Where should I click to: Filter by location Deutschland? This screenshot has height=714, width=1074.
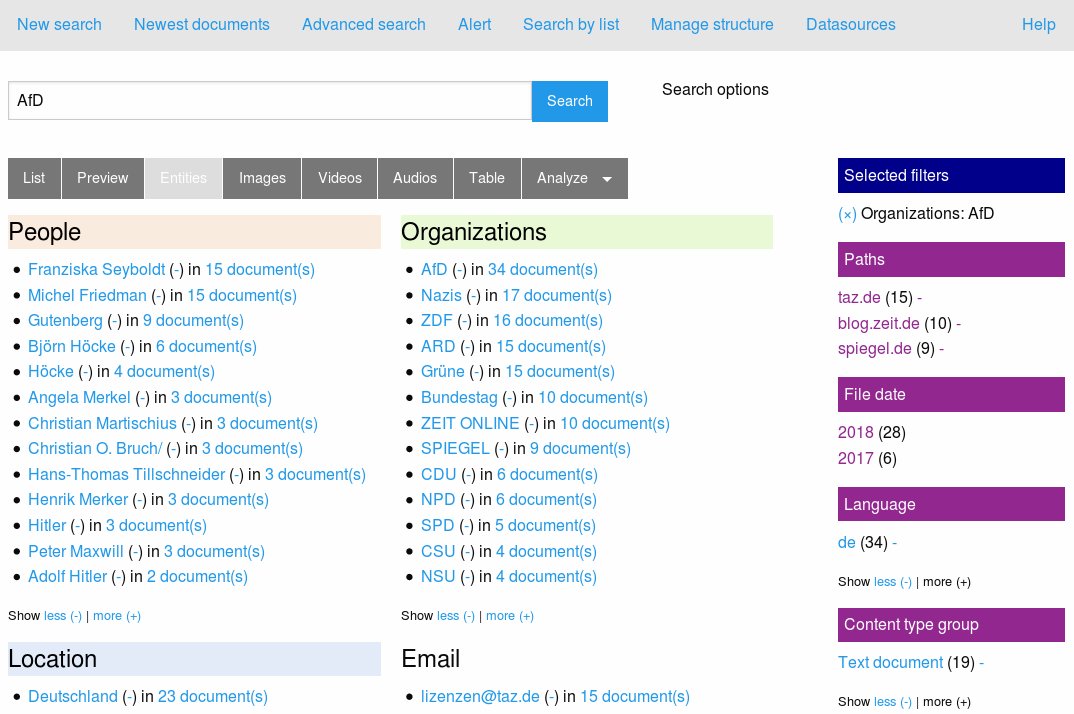tap(73, 696)
